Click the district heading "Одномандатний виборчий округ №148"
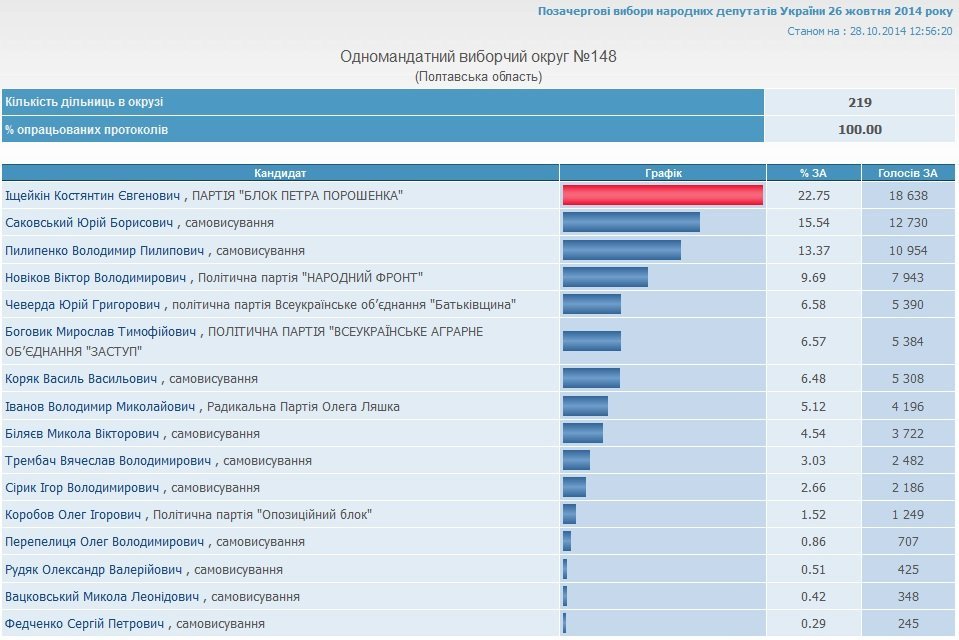This screenshot has height=640, width=959. tap(479, 58)
